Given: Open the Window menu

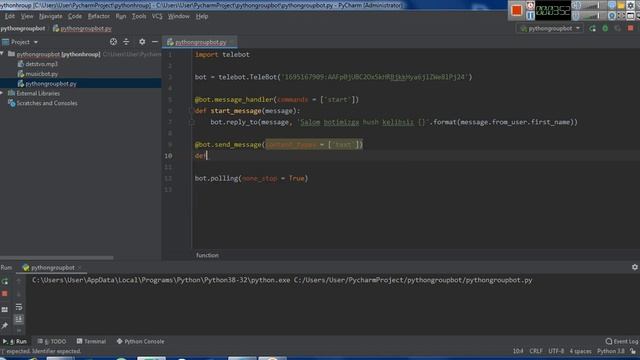Looking at the screenshot, I should click(x=179, y=16).
